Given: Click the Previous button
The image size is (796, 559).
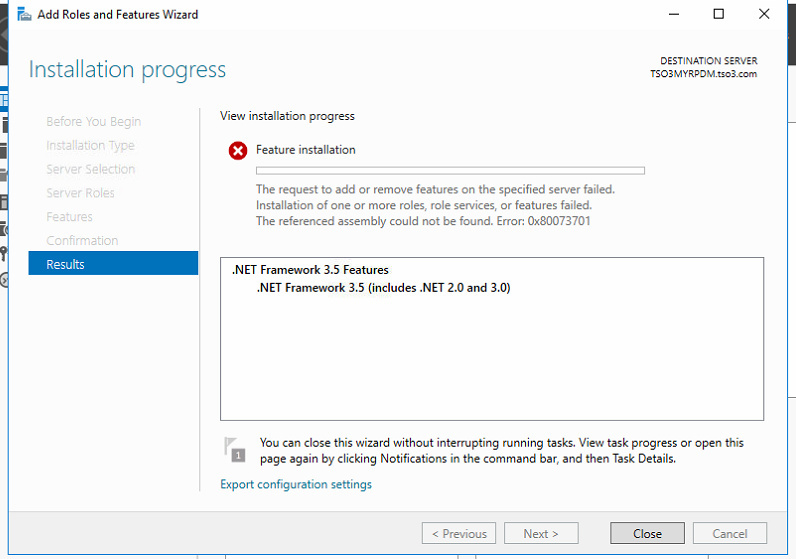Looking at the screenshot, I should pos(459,533).
